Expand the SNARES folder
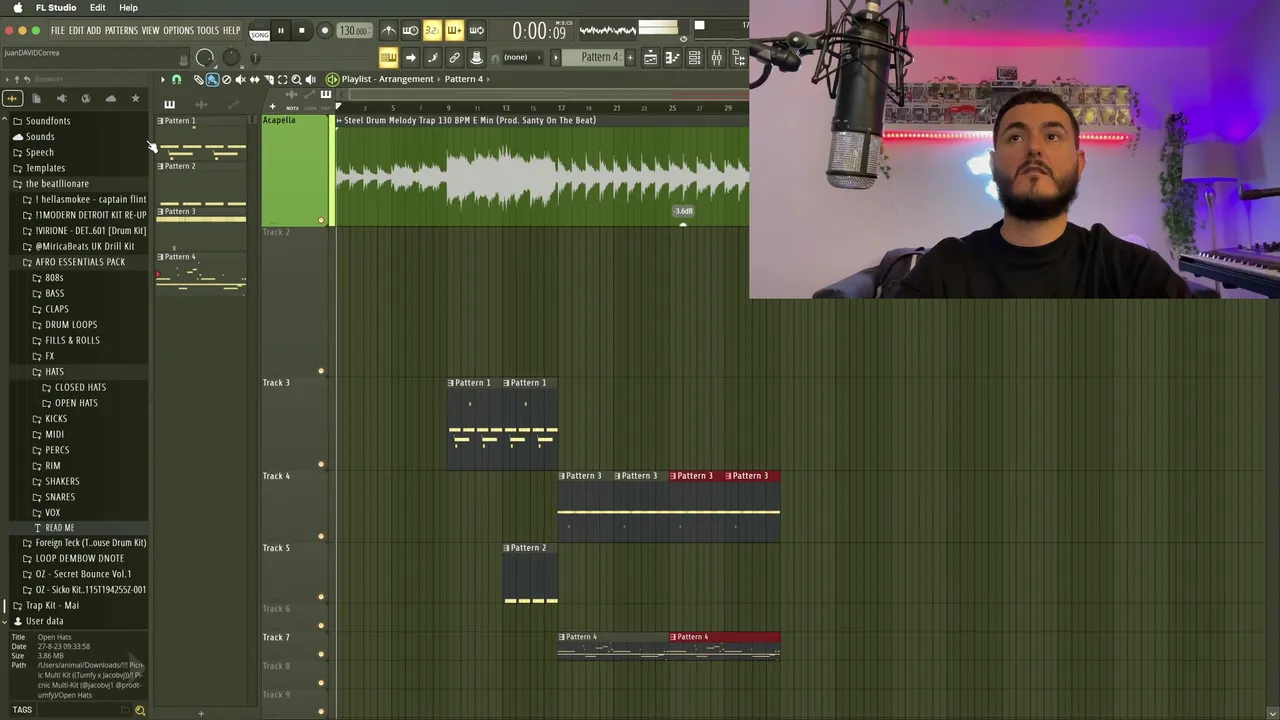Image resolution: width=1280 pixels, height=720 pixels. coord(60,497)
